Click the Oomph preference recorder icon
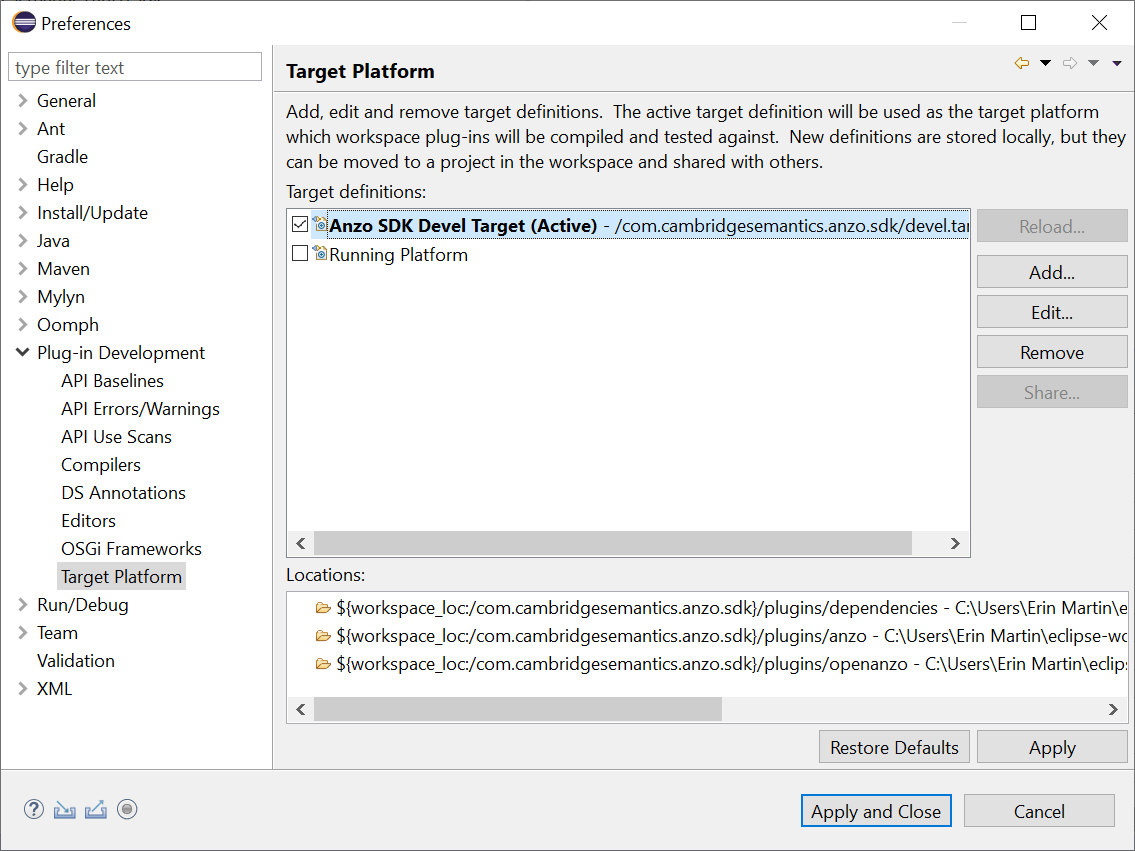 pos(127,809)
